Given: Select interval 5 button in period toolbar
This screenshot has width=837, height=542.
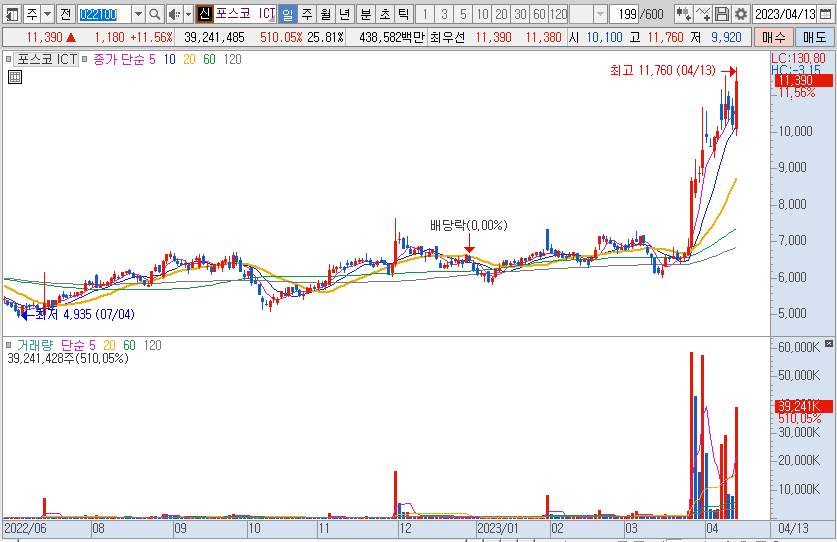Looking at the screenshot, I should tap(463, 14).
